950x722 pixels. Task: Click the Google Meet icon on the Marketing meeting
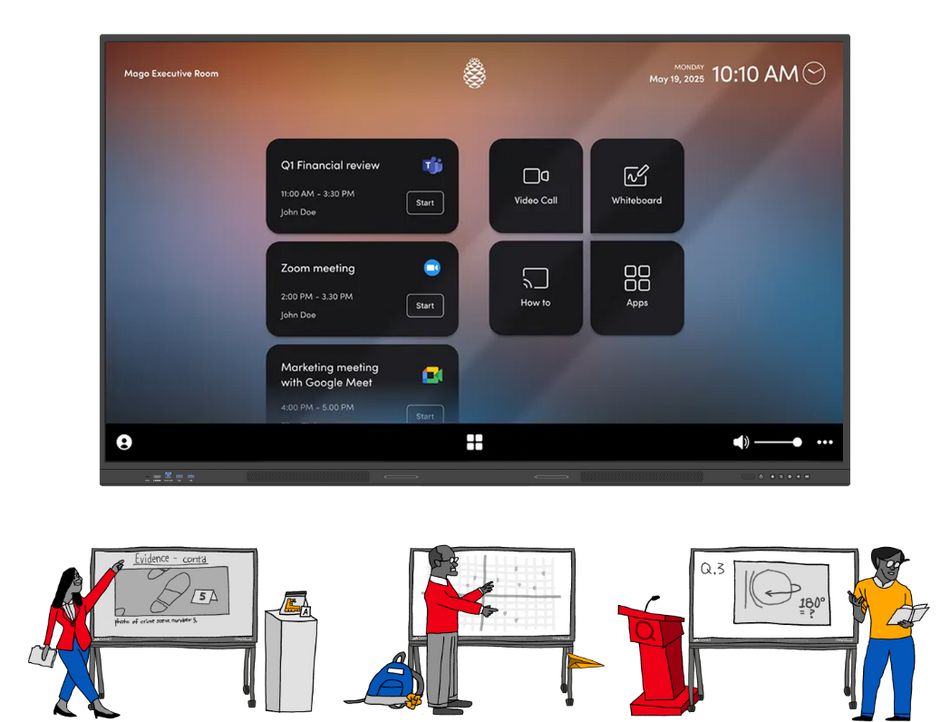click(x=432, y=376)
